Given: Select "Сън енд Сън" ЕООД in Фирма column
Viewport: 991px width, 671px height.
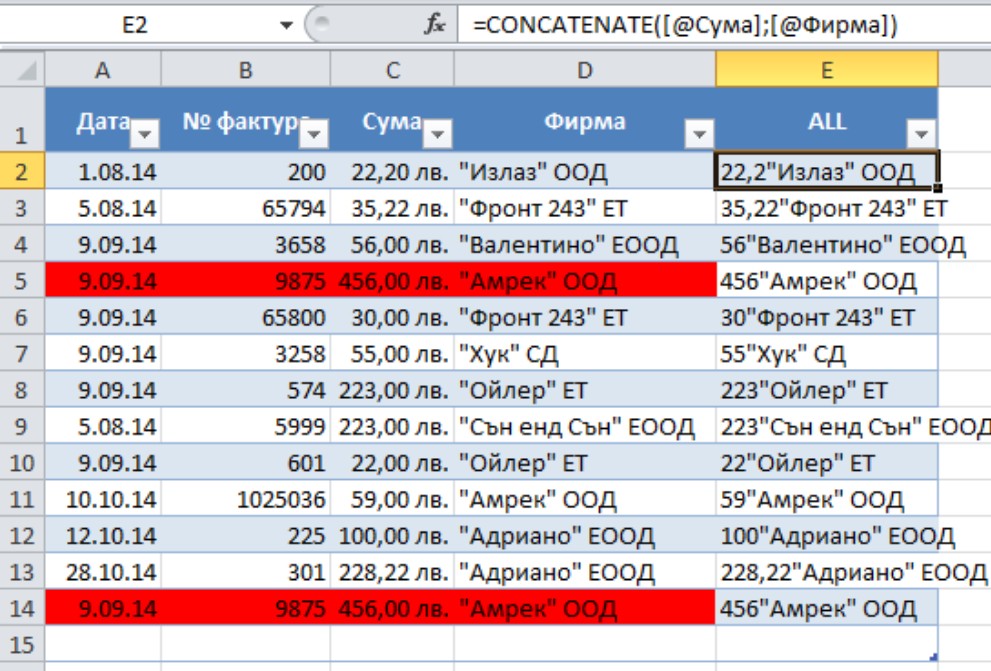Looking at the screenshot, I should point(585,426).
